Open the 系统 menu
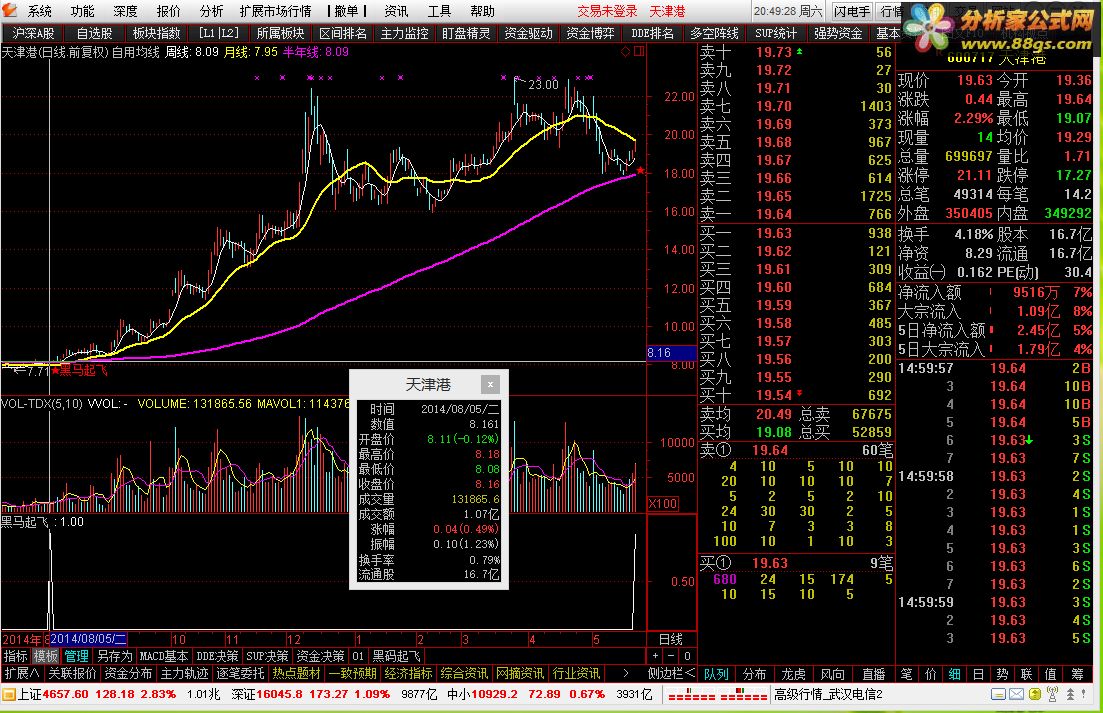Viewport: 1103px width, 713px height. (x=39, y=11)
